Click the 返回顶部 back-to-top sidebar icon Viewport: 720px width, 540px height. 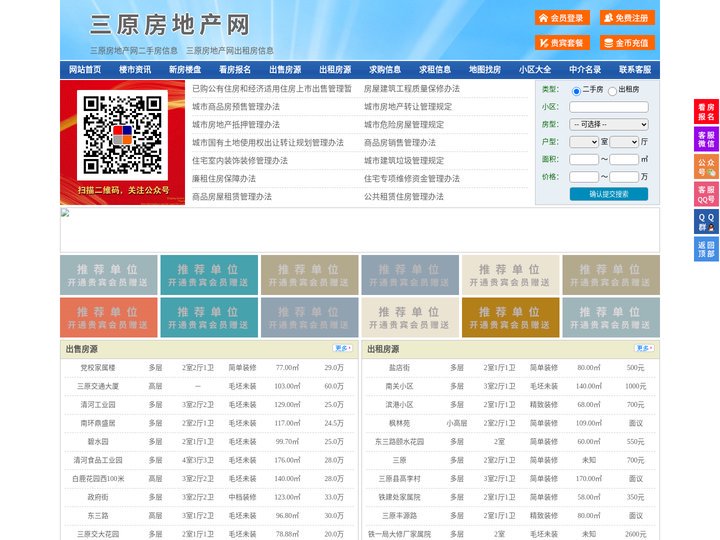(x=706, y=249)
